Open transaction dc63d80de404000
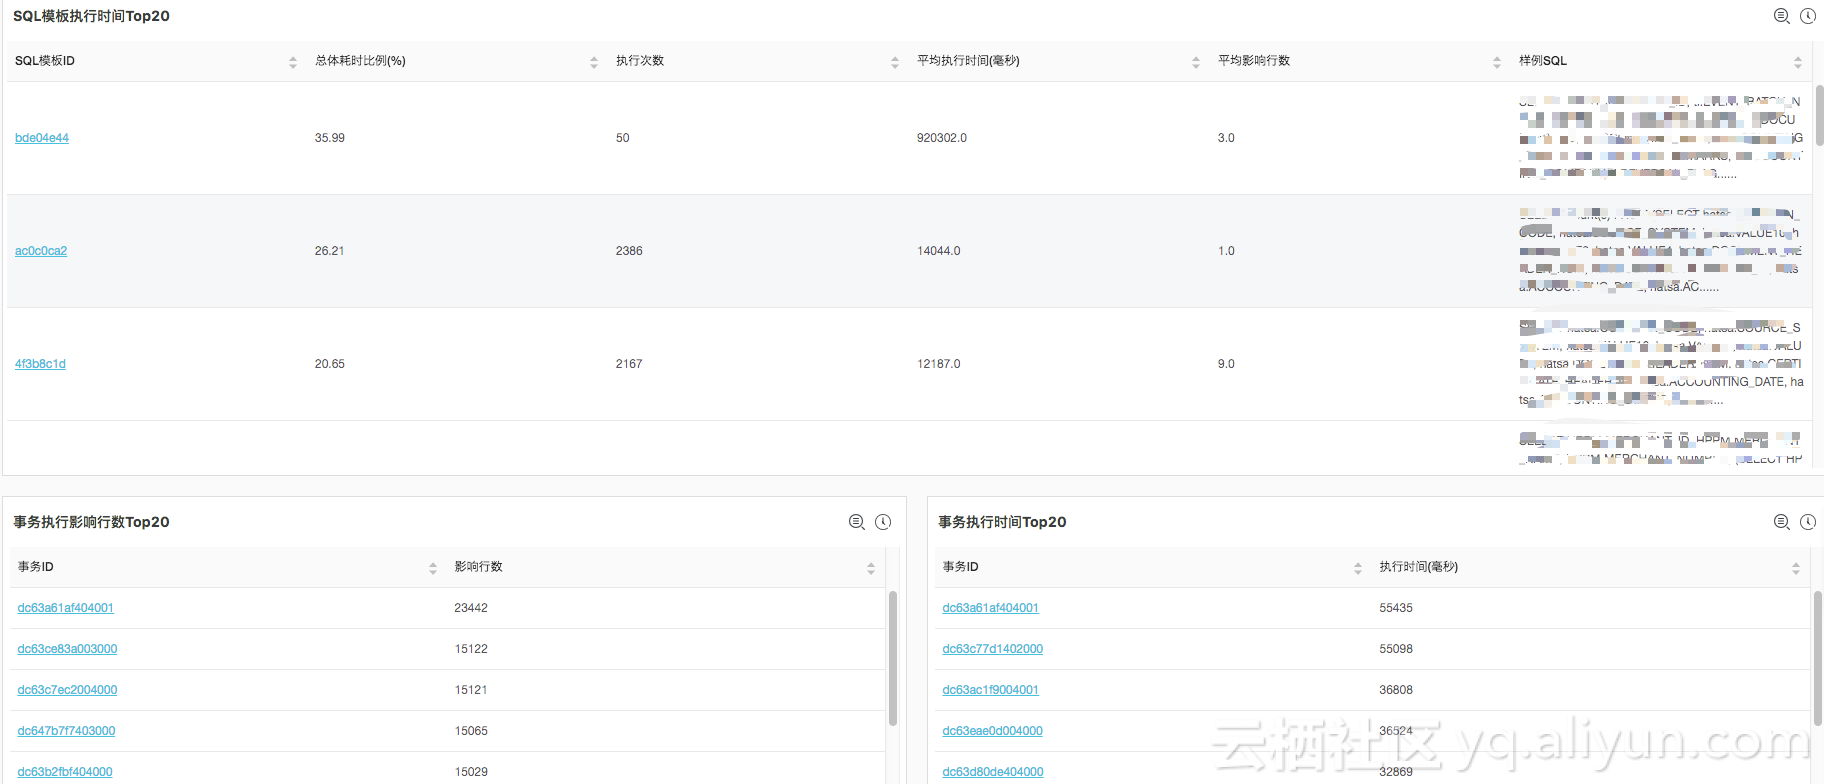The height and width of the screenshot is (784, 1824). tap(993, 772)
